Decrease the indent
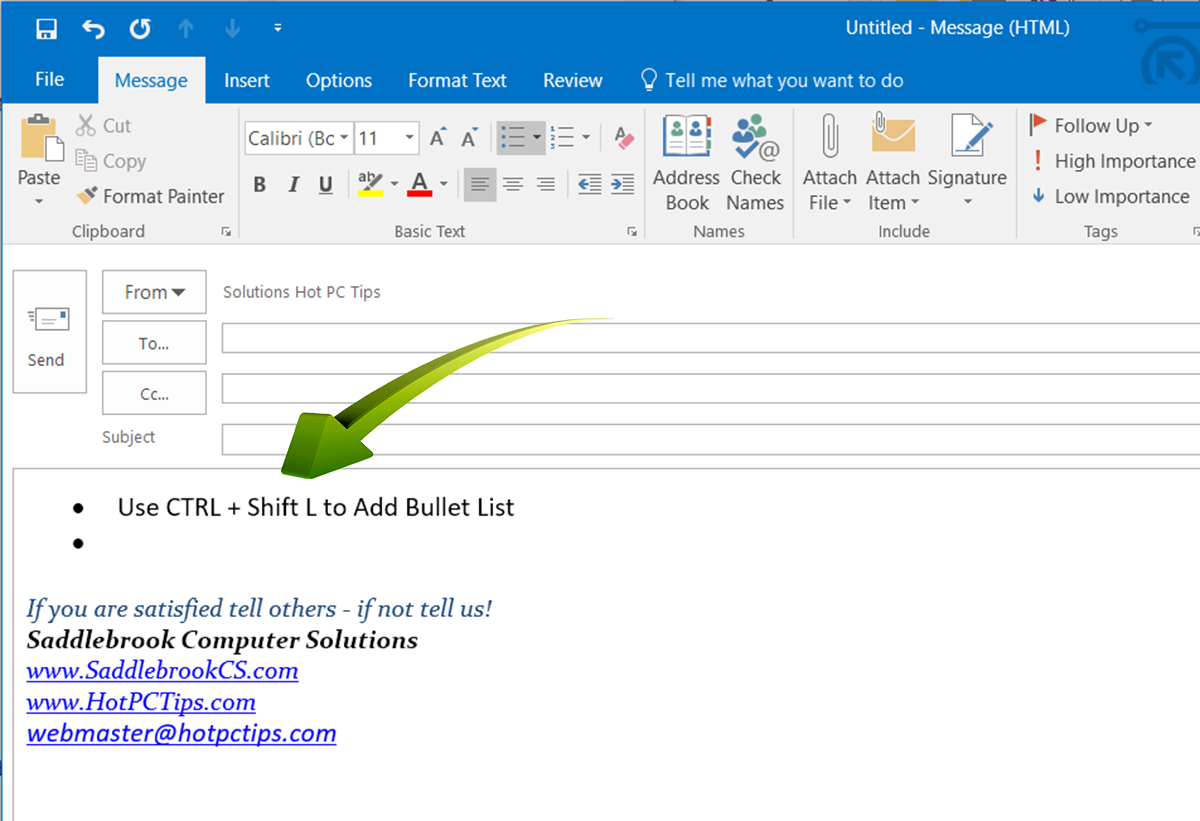The width and height of the screenshot is (1200, 821). tap(590, 184)
